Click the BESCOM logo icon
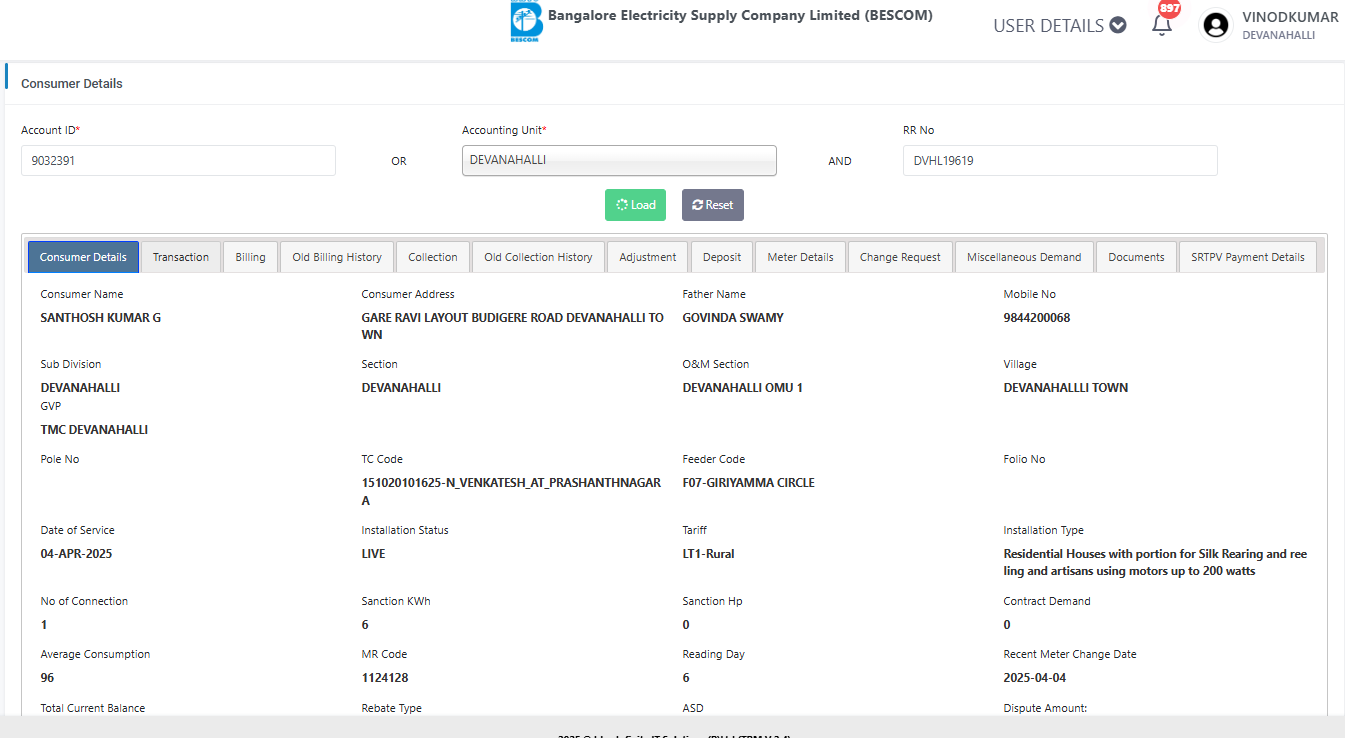The image size is (1345, 738). pos(526,20)
